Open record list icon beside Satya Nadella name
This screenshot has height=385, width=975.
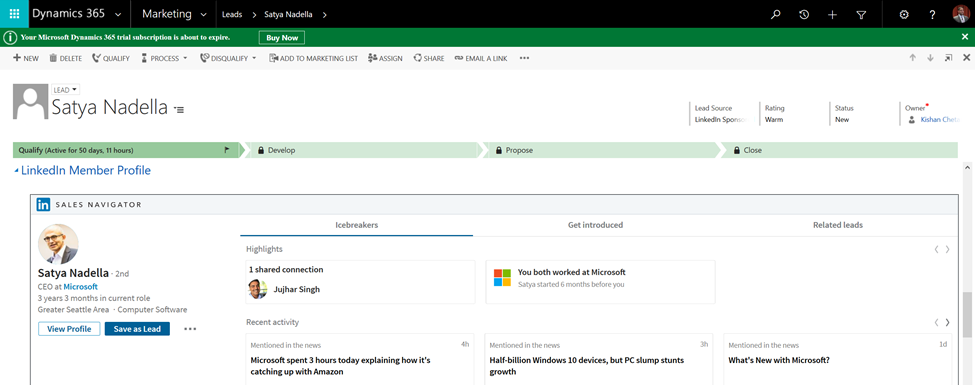(179, 109)
